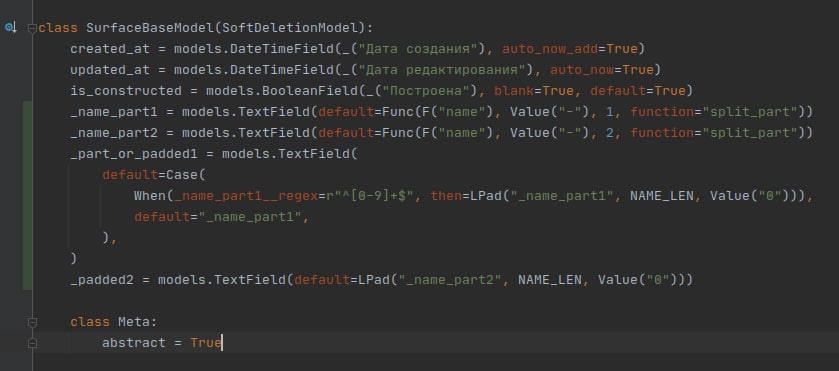
Task: Click the _part_or_padded1 field name
Action: point(134,154)
